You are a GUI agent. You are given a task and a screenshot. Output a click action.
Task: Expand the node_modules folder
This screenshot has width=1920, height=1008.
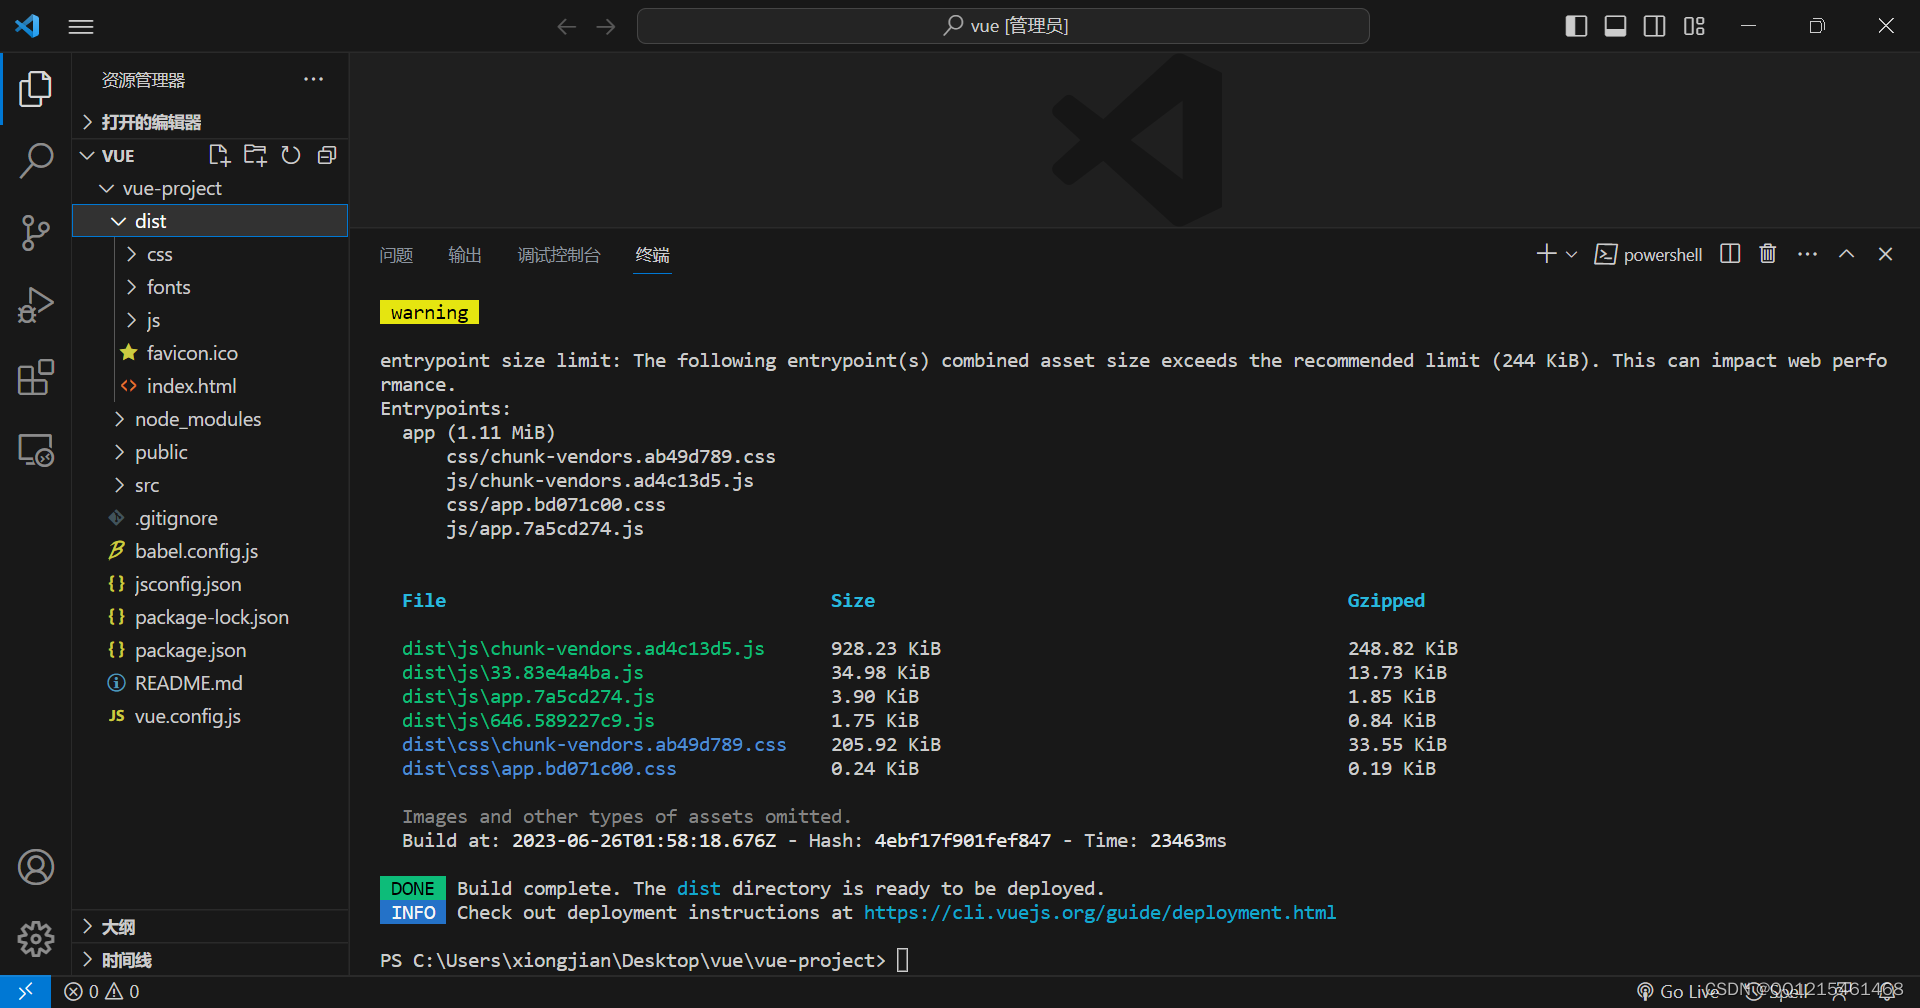(x=210, y=419)
